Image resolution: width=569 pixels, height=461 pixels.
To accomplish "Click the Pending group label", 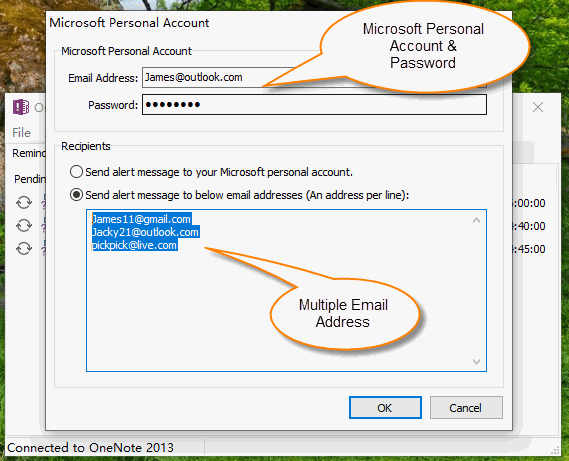I will pos(30,179).
